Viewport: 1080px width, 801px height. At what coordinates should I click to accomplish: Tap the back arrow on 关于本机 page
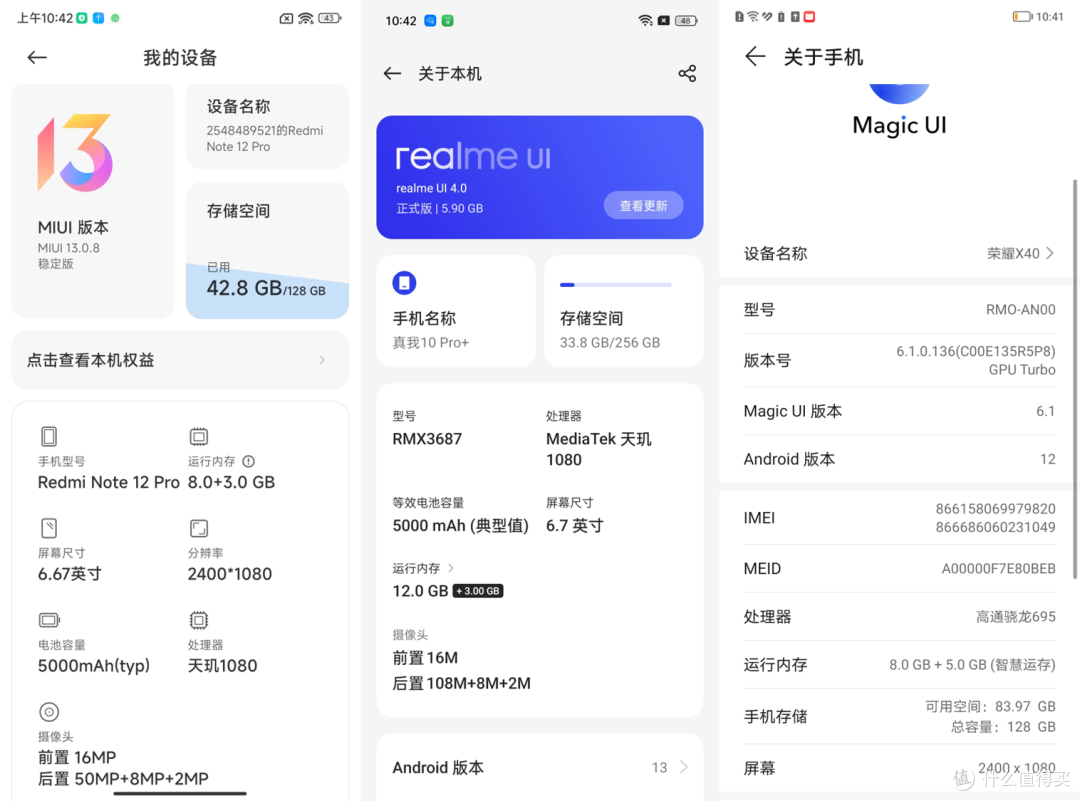pos(392,73)
